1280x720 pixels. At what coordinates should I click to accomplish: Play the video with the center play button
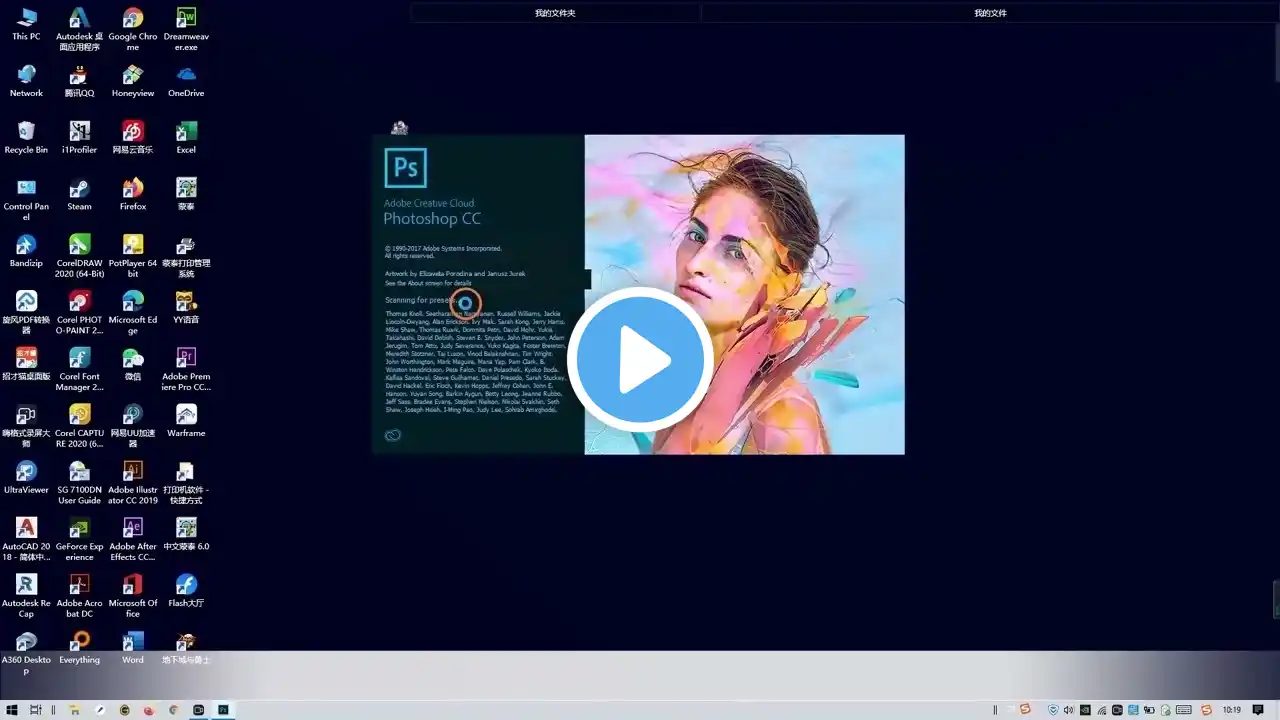pyautogui.click(x=640, y=360)
